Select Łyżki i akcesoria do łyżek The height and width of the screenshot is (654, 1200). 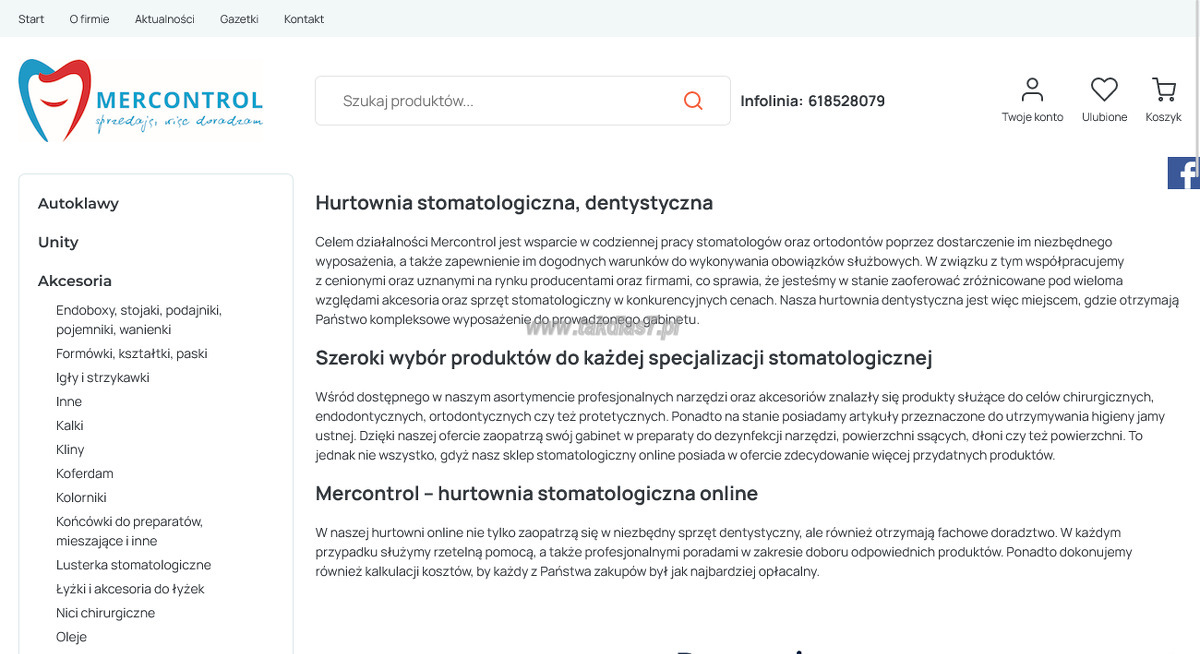pyautogui.click(x=130, y=589)
